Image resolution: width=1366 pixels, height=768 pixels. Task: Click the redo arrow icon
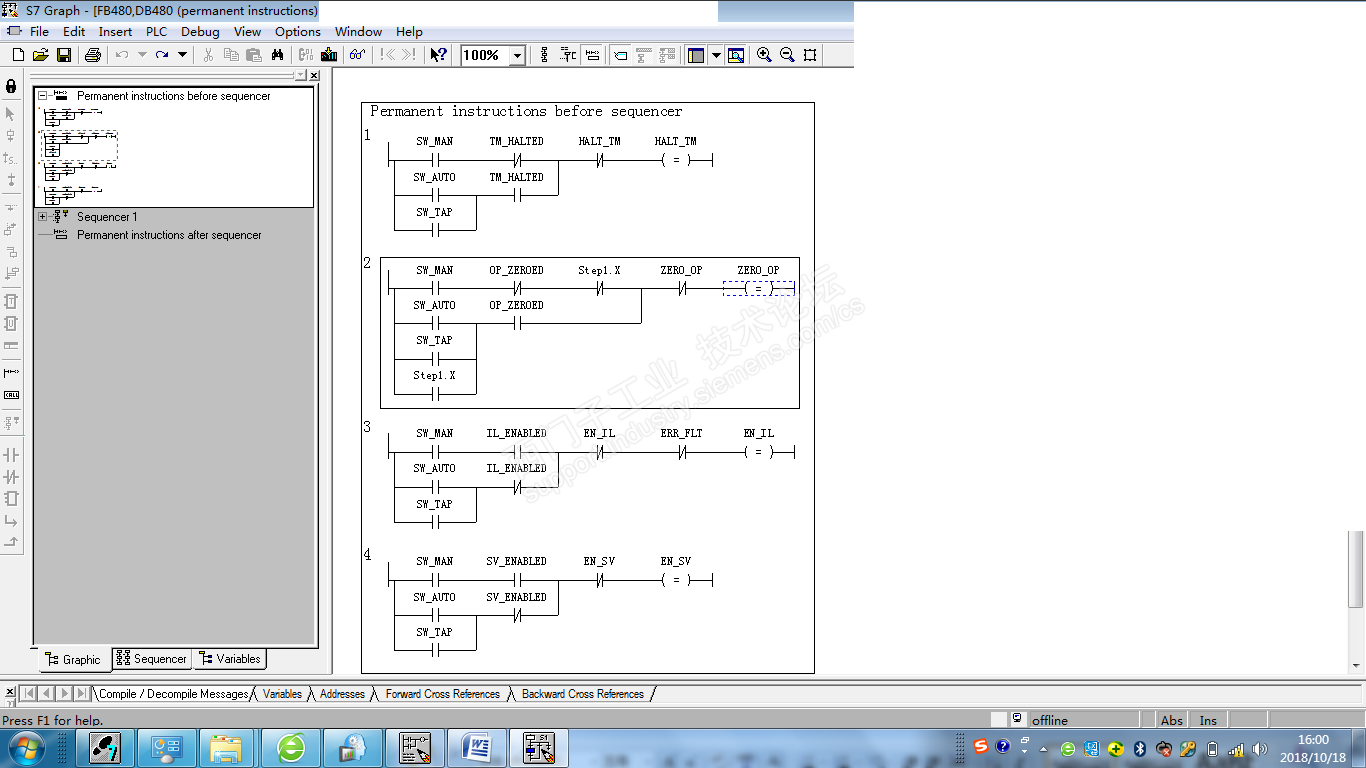point(162,55)
